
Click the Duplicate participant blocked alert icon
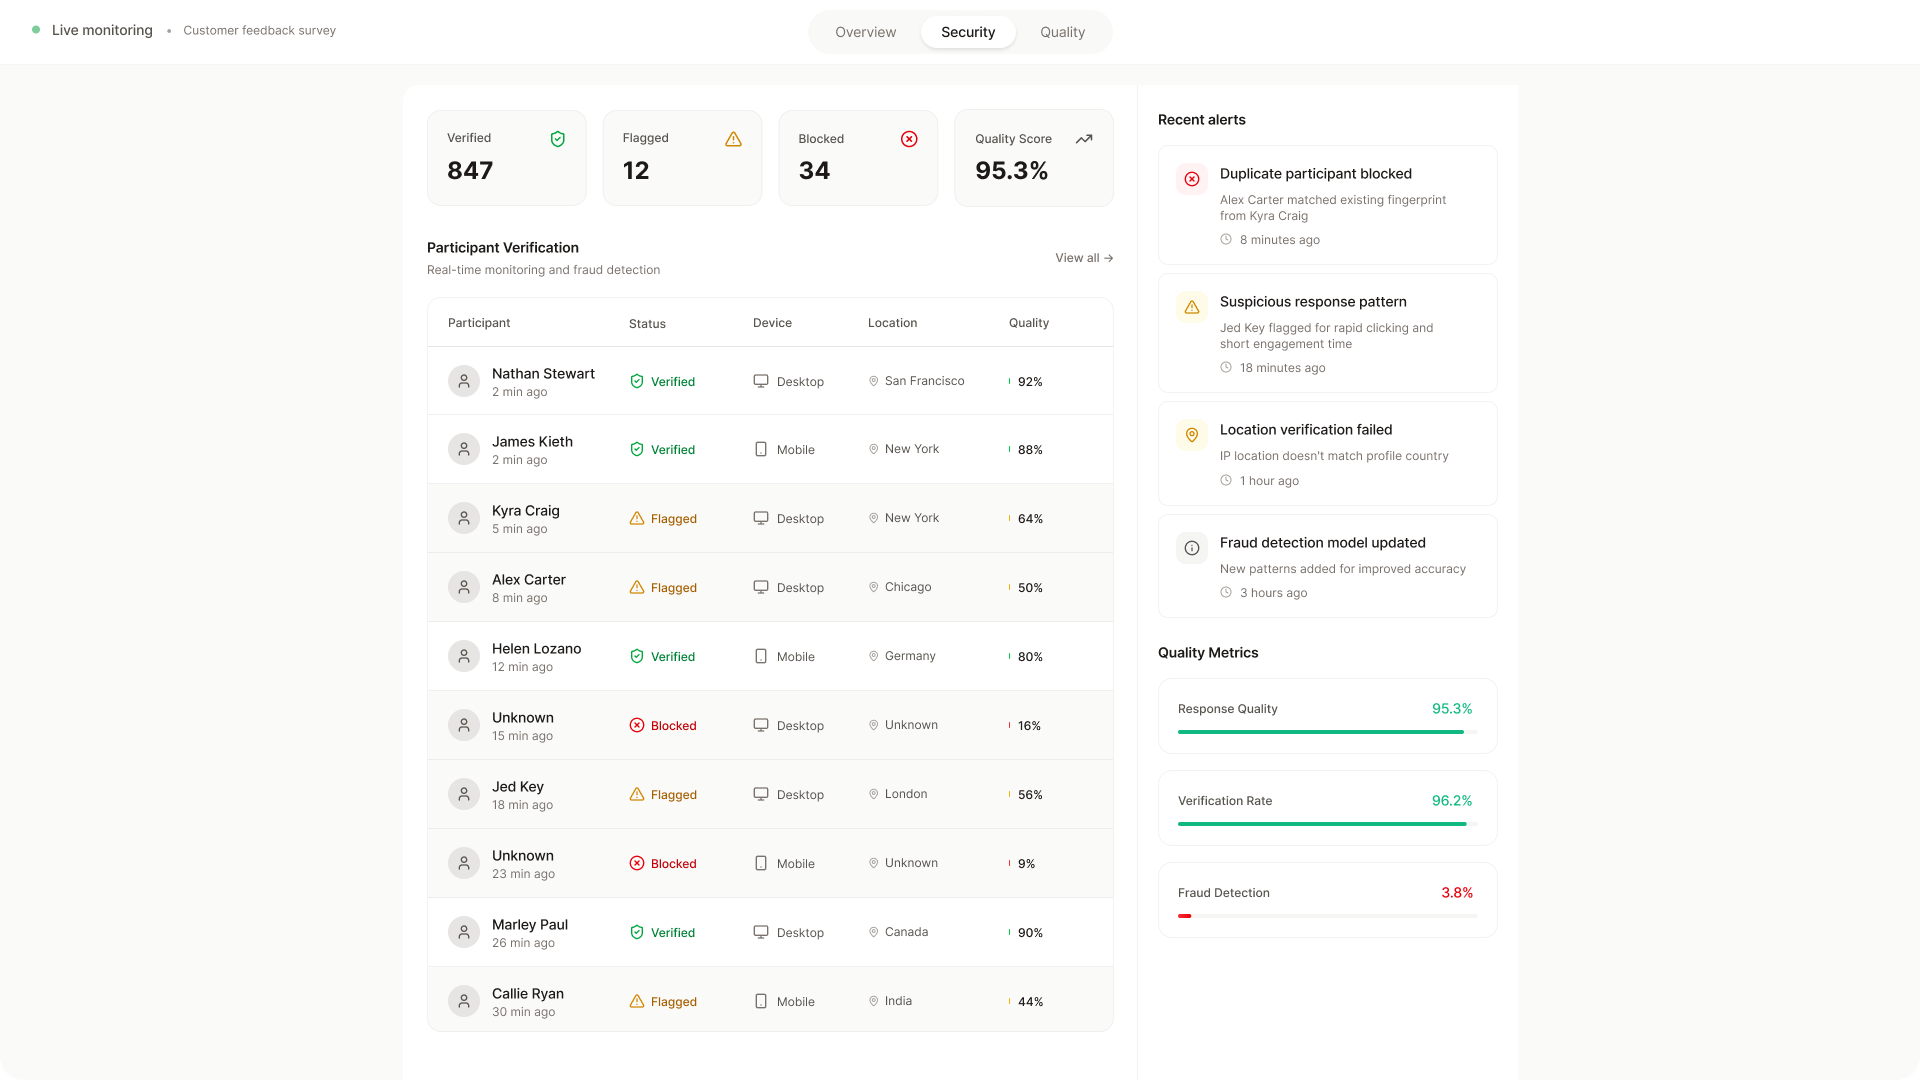click(1192, 179)
